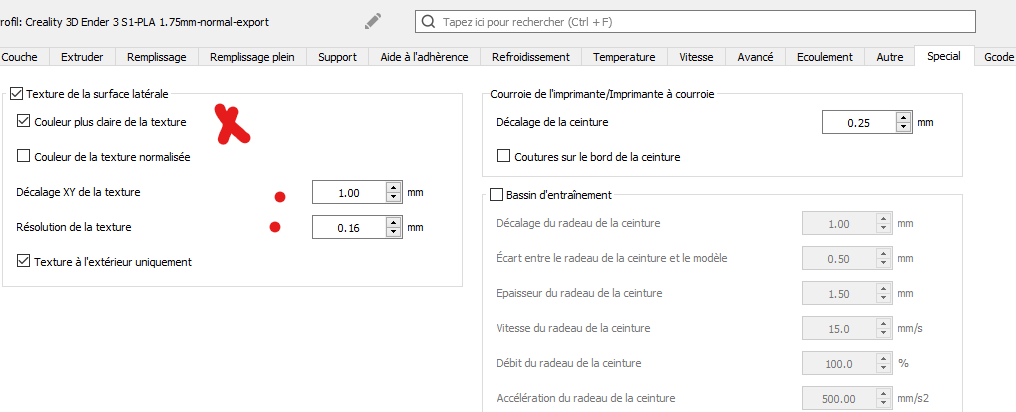
Task: Check the Bassin d'entraînement checkbox
Action: click(x=496, y=194)
